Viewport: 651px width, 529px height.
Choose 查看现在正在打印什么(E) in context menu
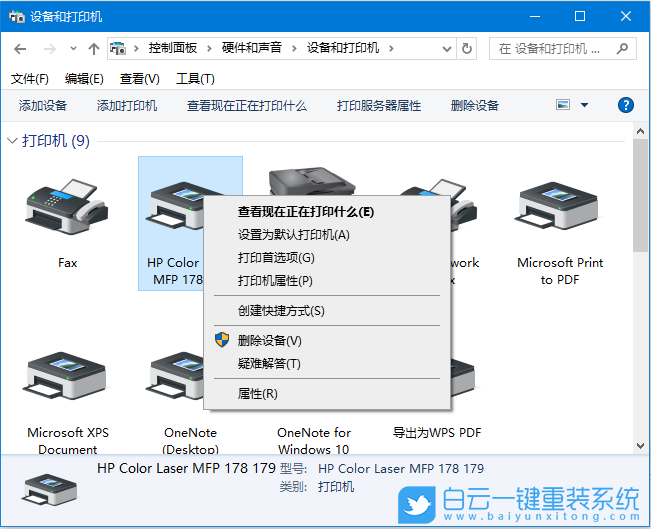pyautogui.click(x=326, y=212)
